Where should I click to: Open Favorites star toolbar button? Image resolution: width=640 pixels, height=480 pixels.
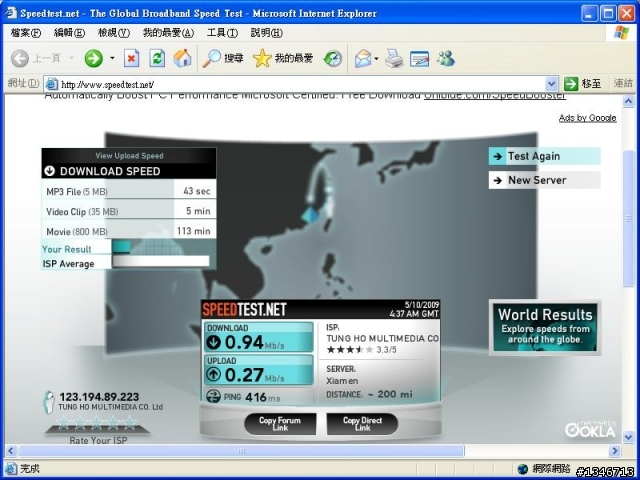[283, 58]
